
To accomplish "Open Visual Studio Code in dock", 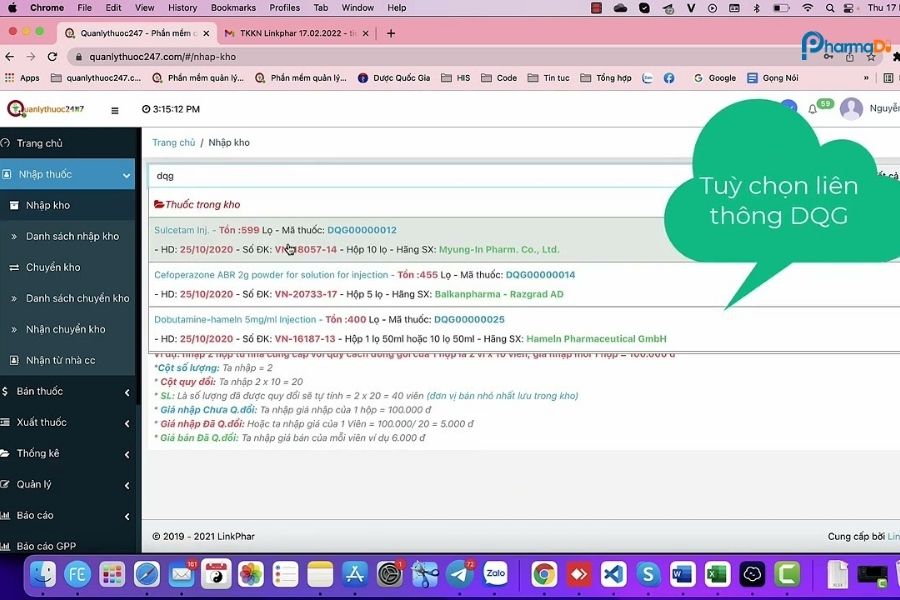I will (x=613, y=574).
